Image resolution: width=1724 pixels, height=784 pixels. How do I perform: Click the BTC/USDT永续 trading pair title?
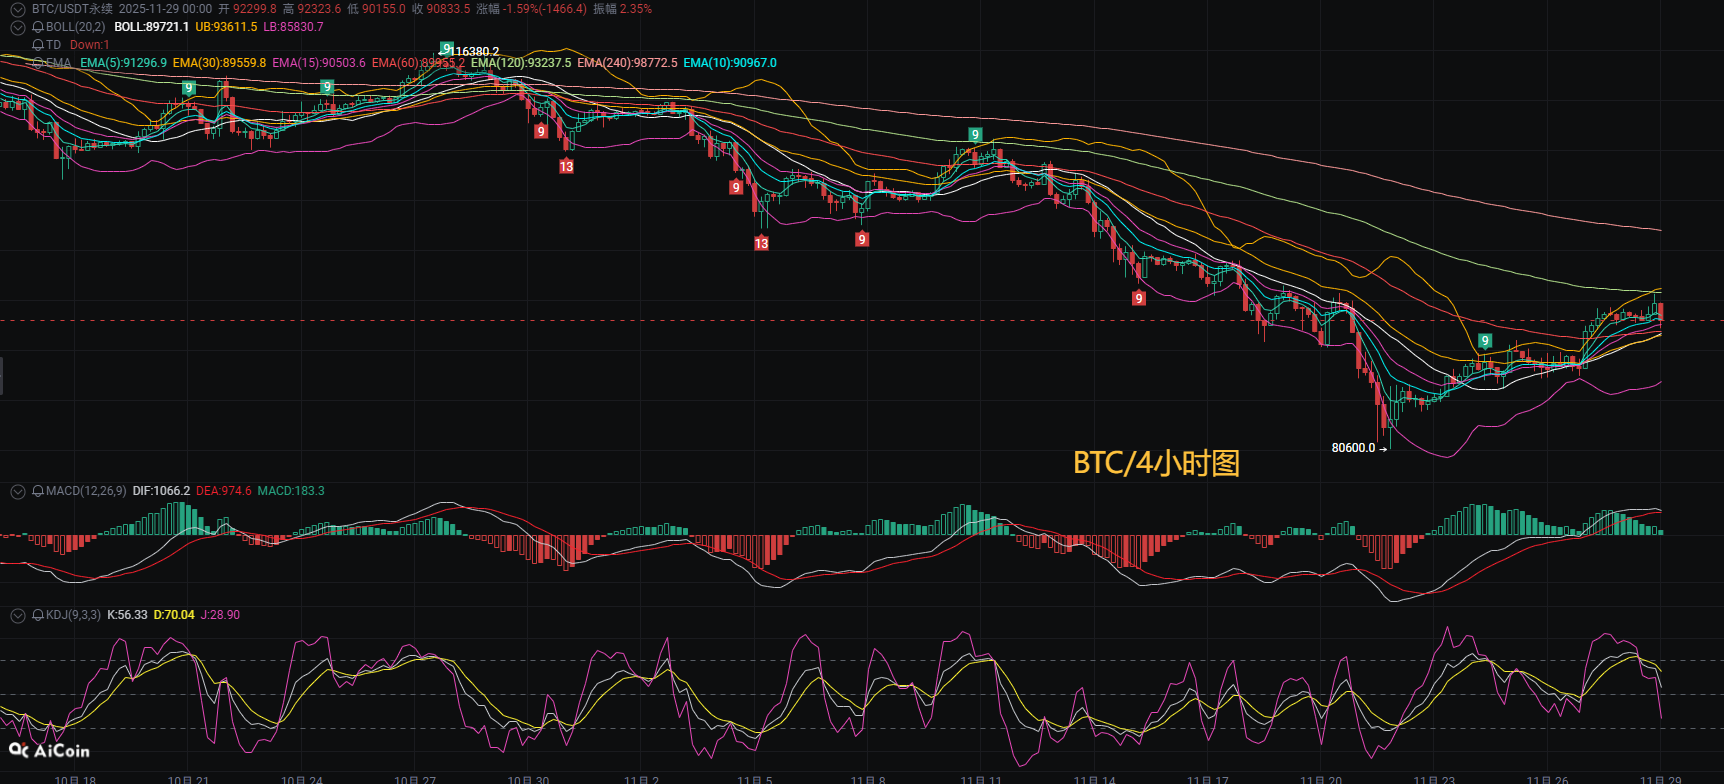point(72,9)
